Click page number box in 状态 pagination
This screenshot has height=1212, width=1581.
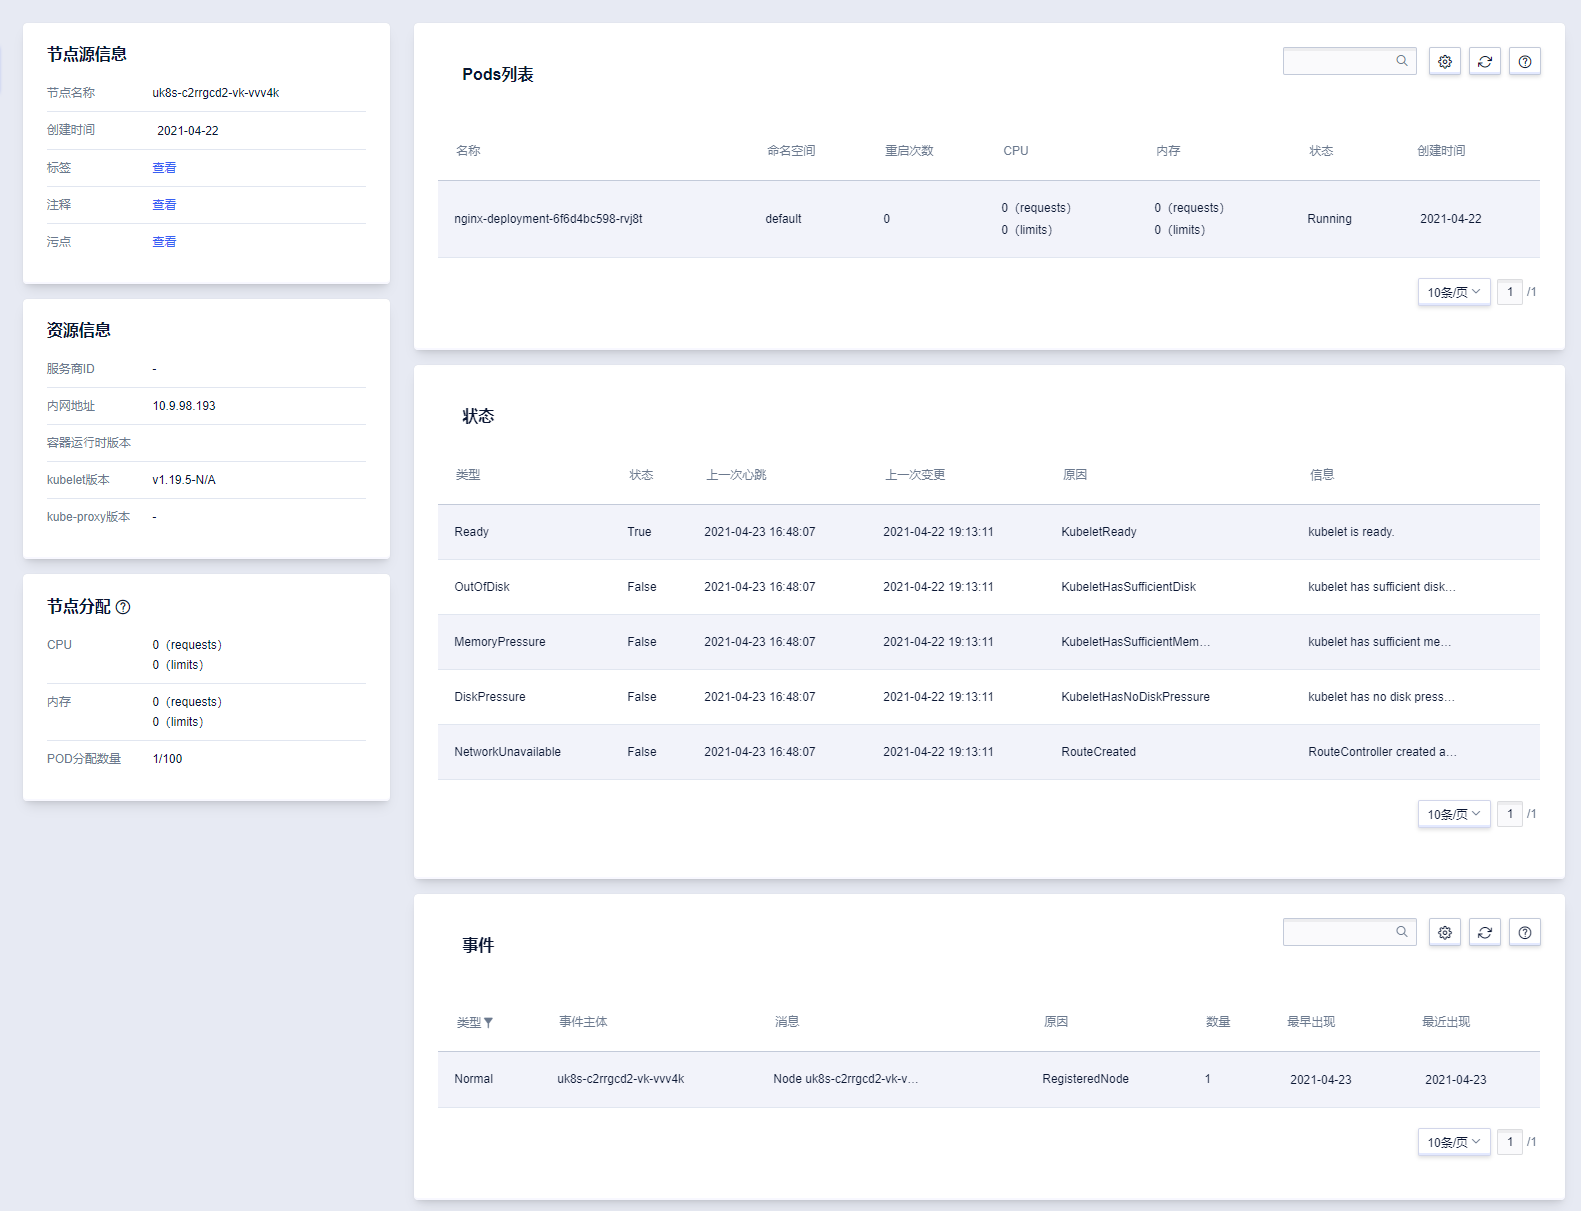click(x=1510, y=814)
